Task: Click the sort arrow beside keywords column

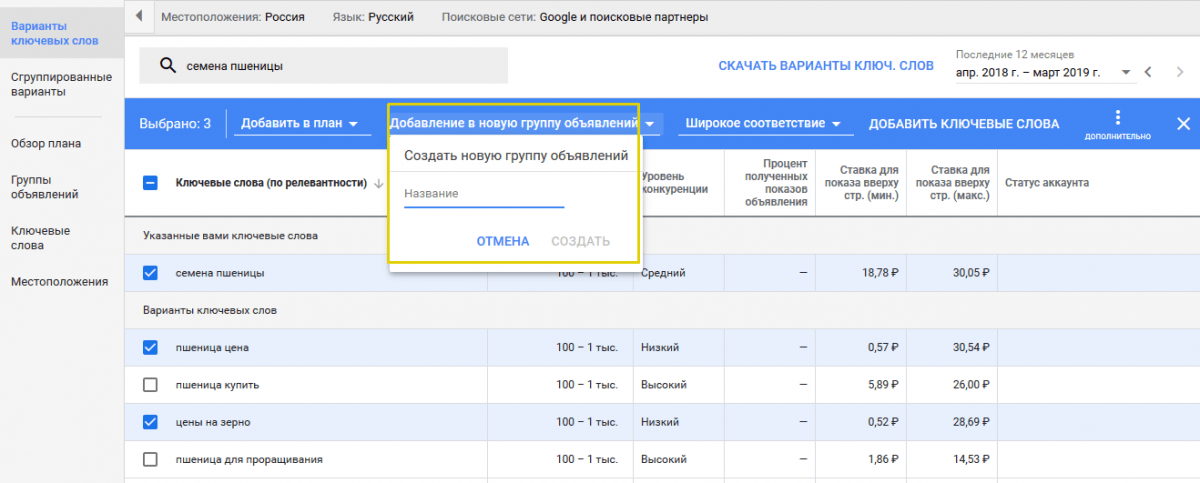Action: coord(378,183)
